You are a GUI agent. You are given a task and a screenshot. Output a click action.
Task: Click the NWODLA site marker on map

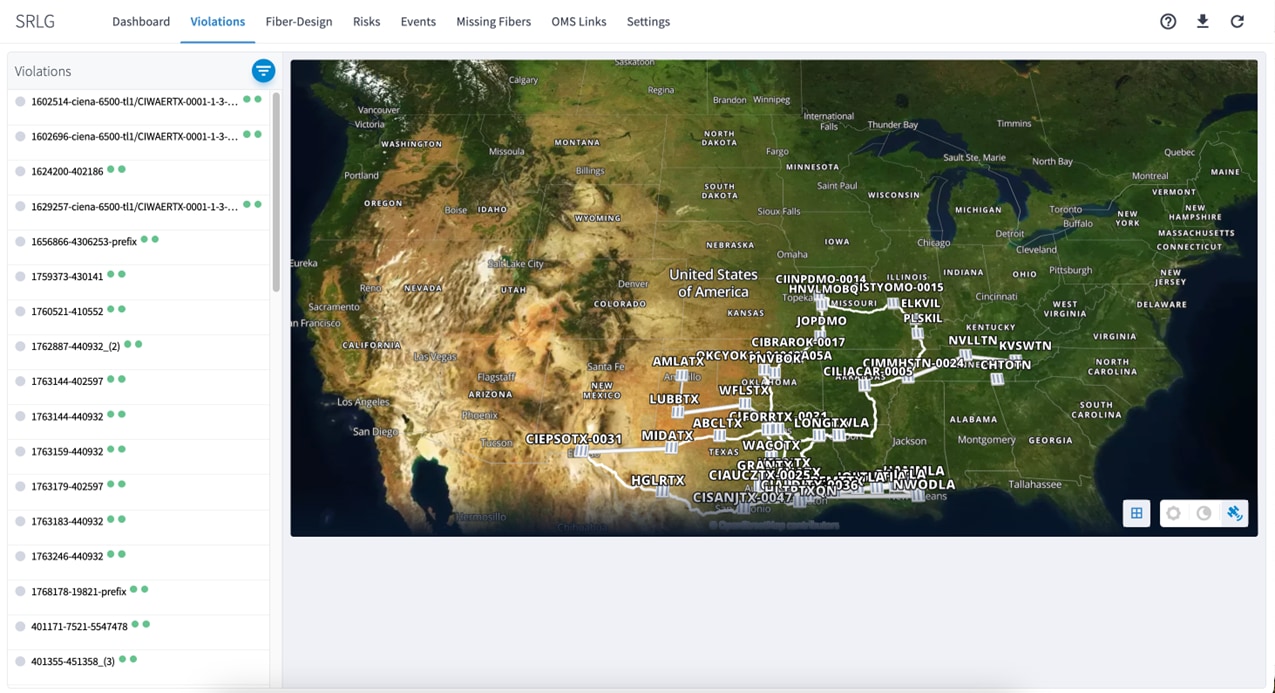pyautogui.click(x=918, y=497)
